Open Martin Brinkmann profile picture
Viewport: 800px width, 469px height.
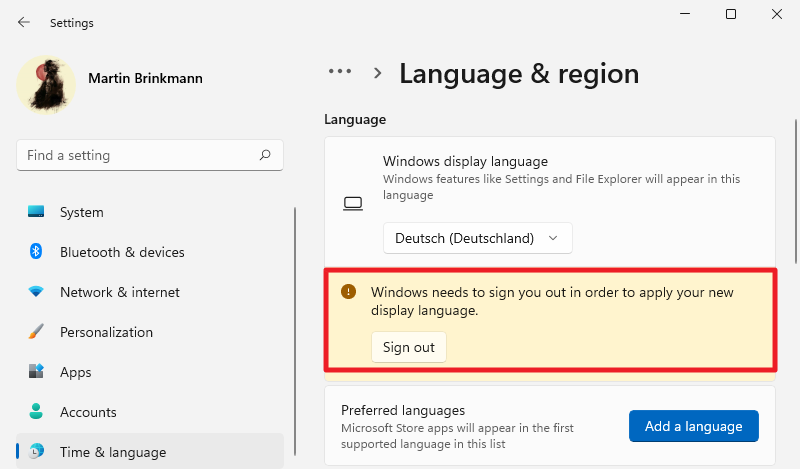46,85
